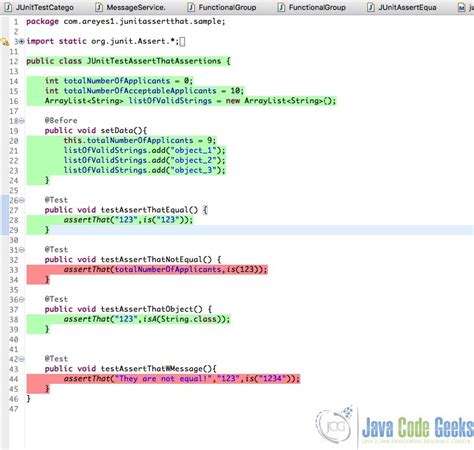Collapse the @Before method at line 18

click(x=22, y=121)
